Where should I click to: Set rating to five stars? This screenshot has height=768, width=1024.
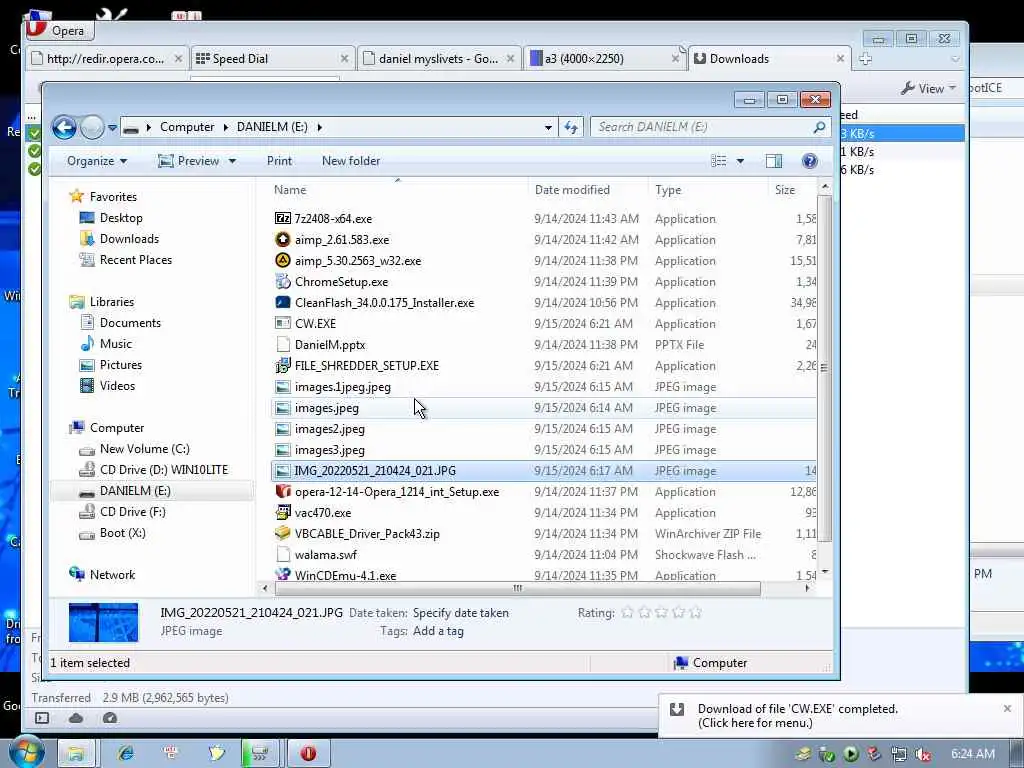pyautogui.click(x=696, y=613)
